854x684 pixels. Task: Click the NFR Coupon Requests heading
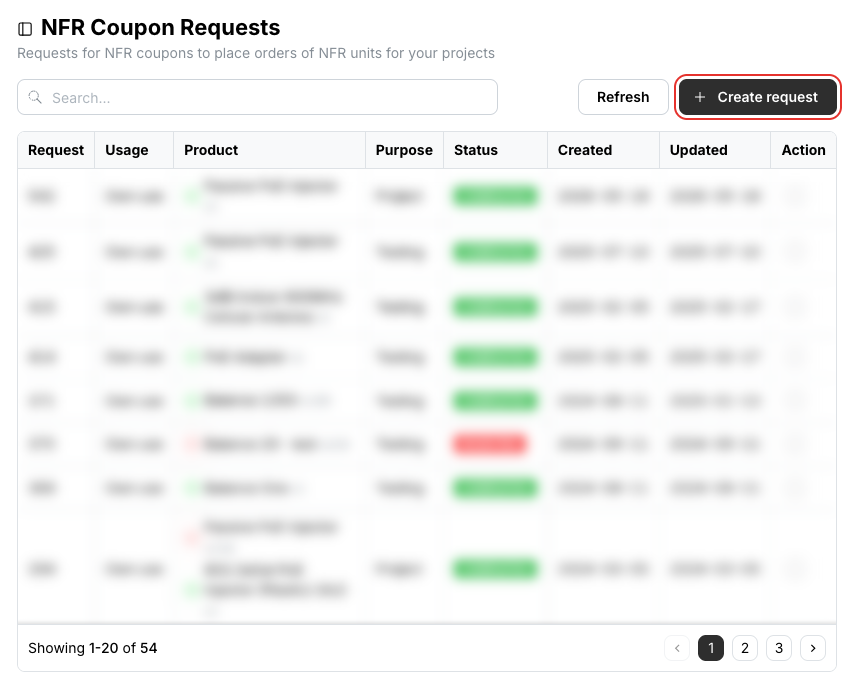tap(161, 28)
